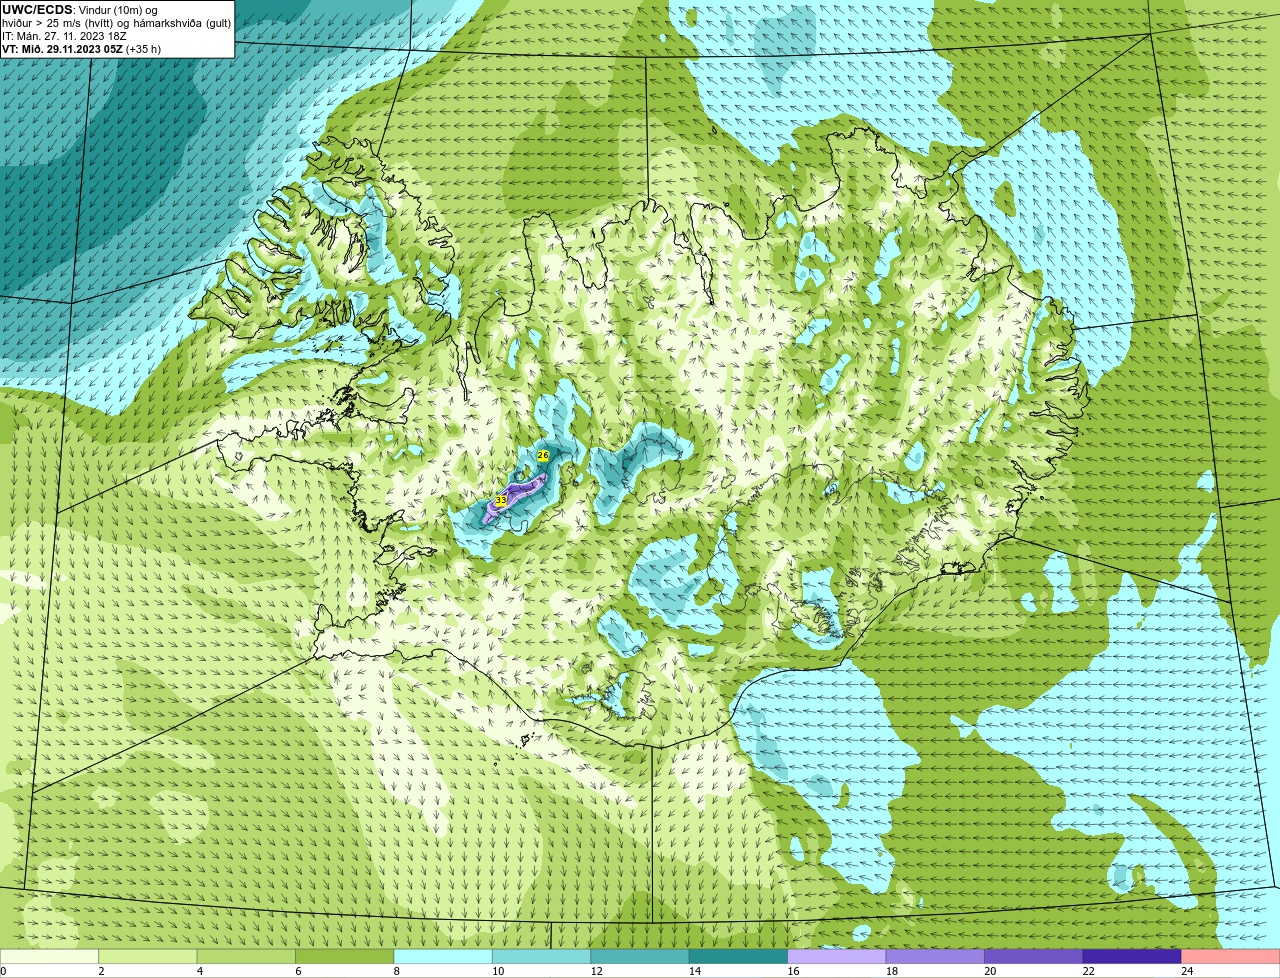Click the 'VT: Mið. 29.11.2023 05Z' line

[81, 49]
